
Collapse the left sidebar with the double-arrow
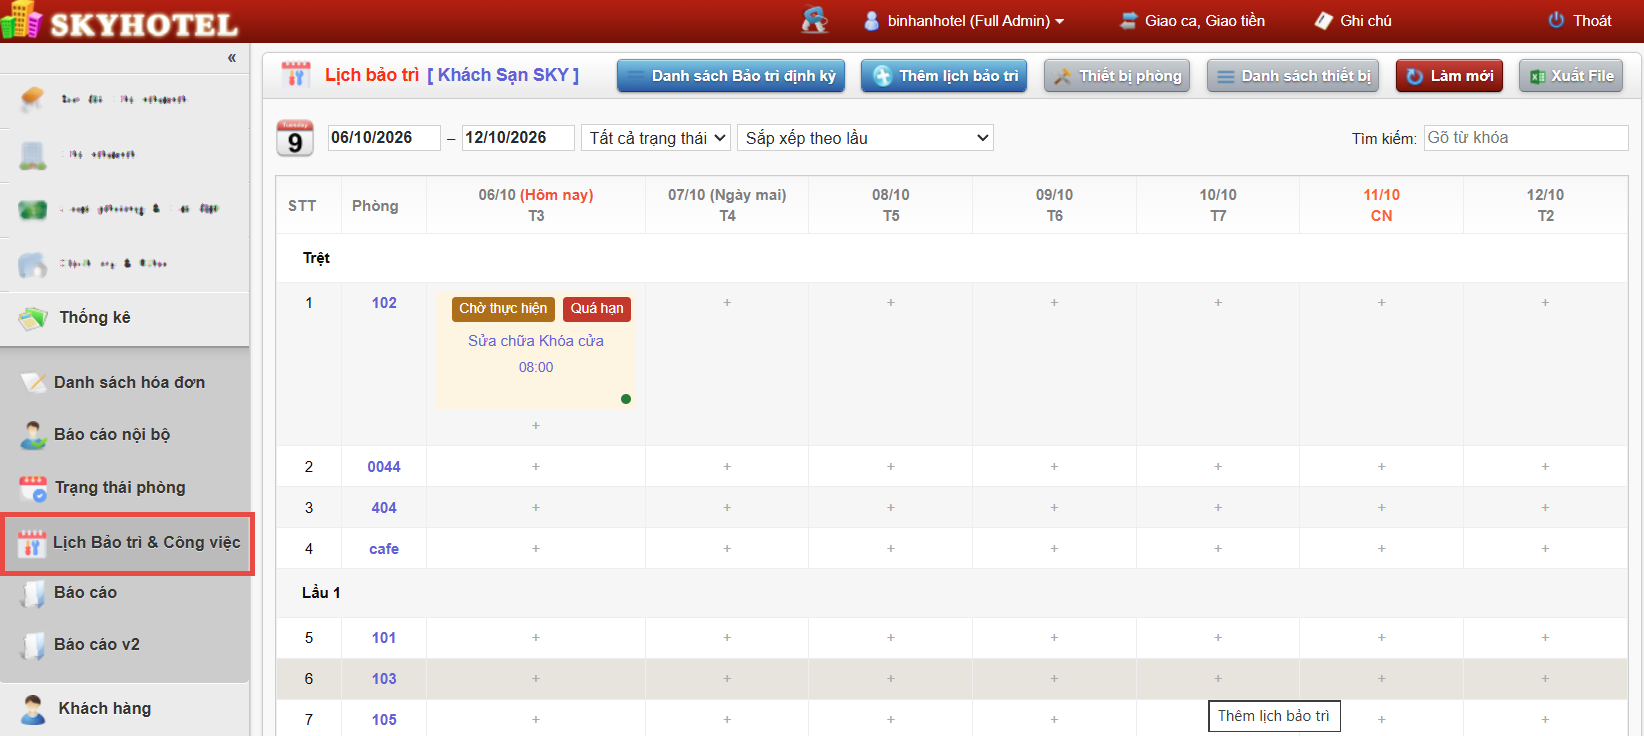[x=232, y=58]
